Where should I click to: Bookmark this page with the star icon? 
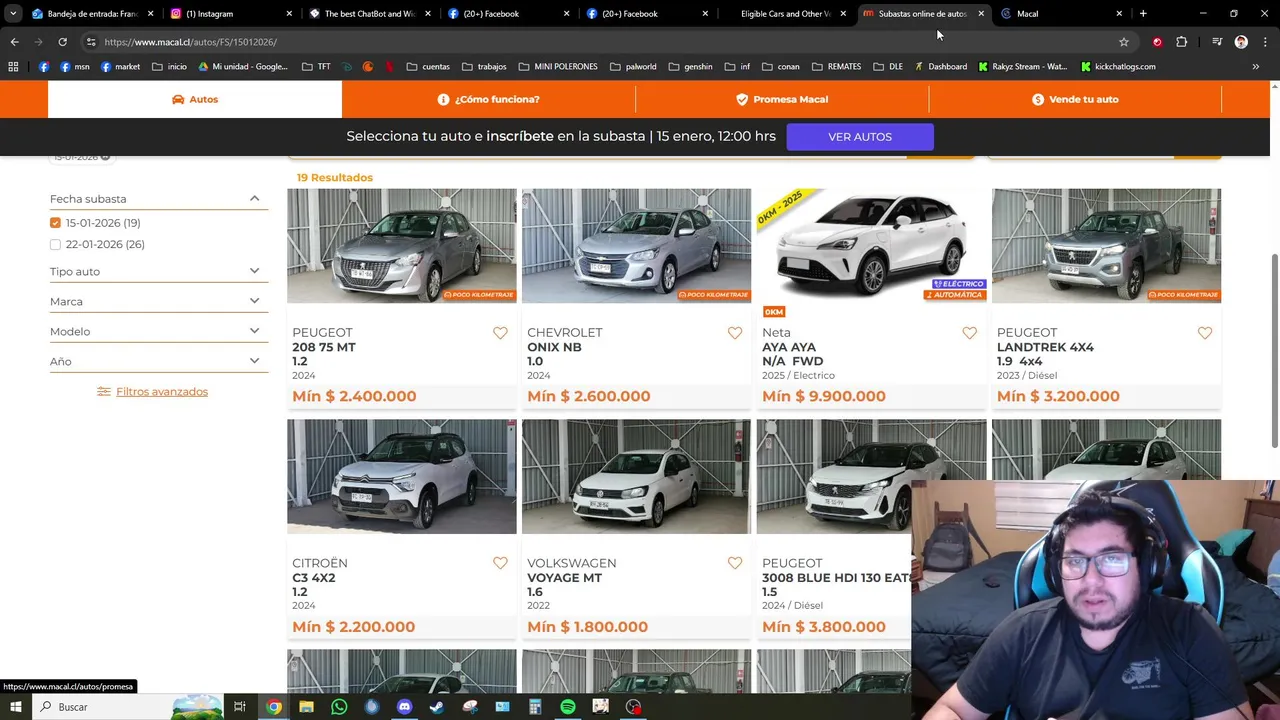click(1124, 42)
